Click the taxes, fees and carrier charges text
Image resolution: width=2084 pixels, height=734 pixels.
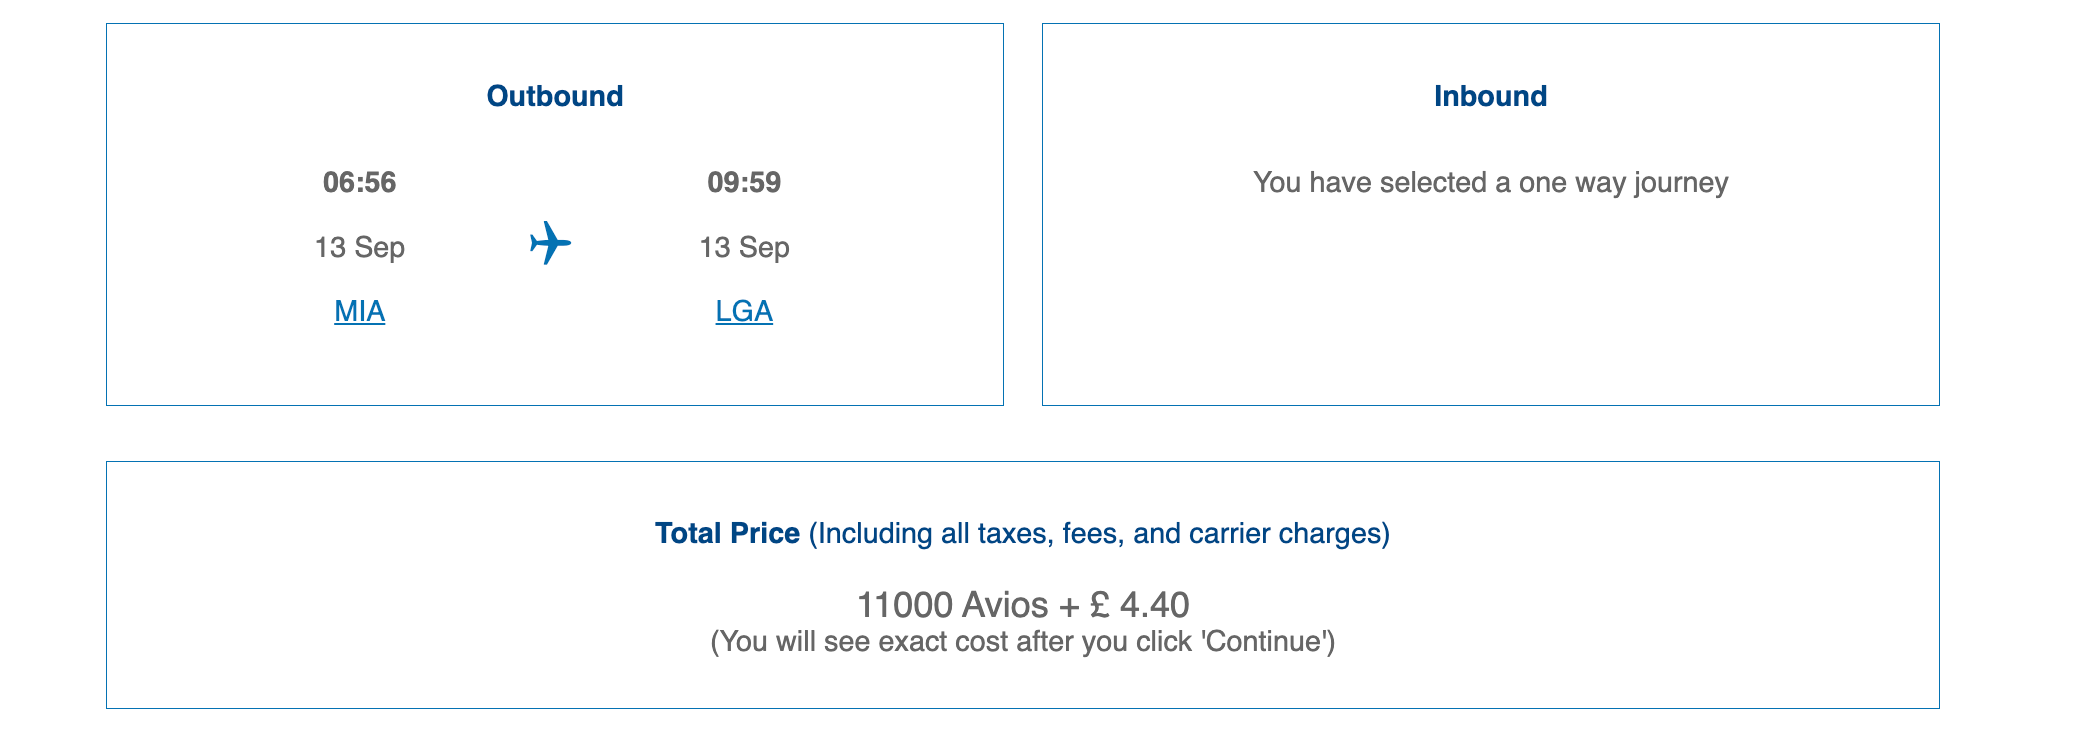[x=1098, y=533]
